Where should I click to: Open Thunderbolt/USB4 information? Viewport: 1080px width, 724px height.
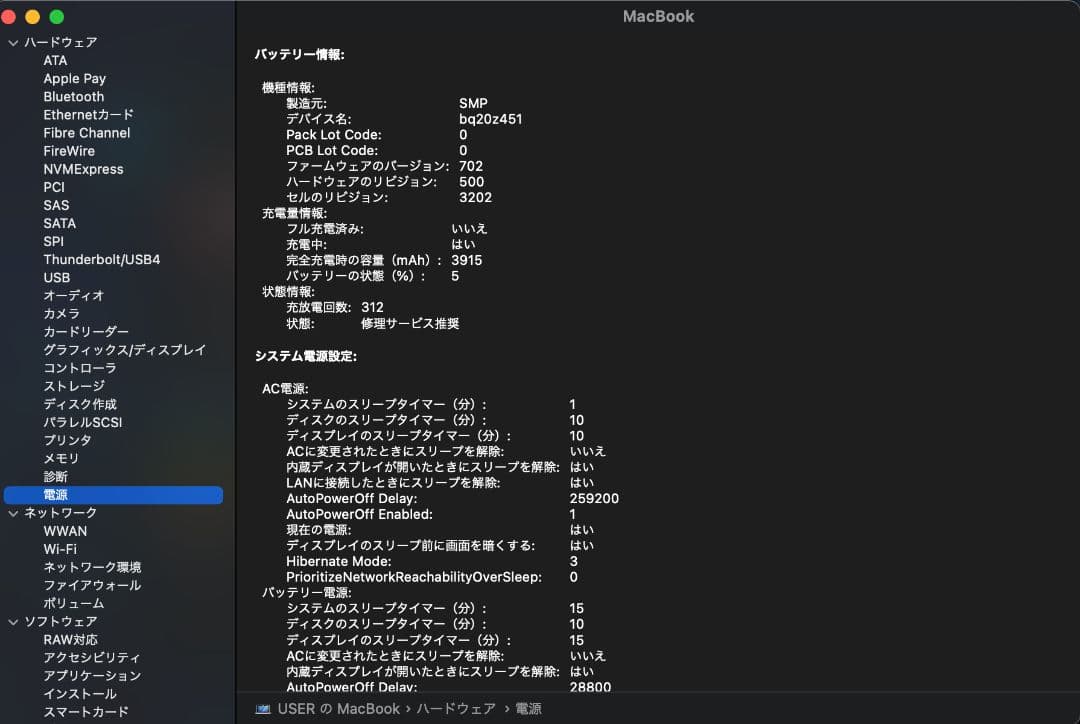[x=99, y=259]
